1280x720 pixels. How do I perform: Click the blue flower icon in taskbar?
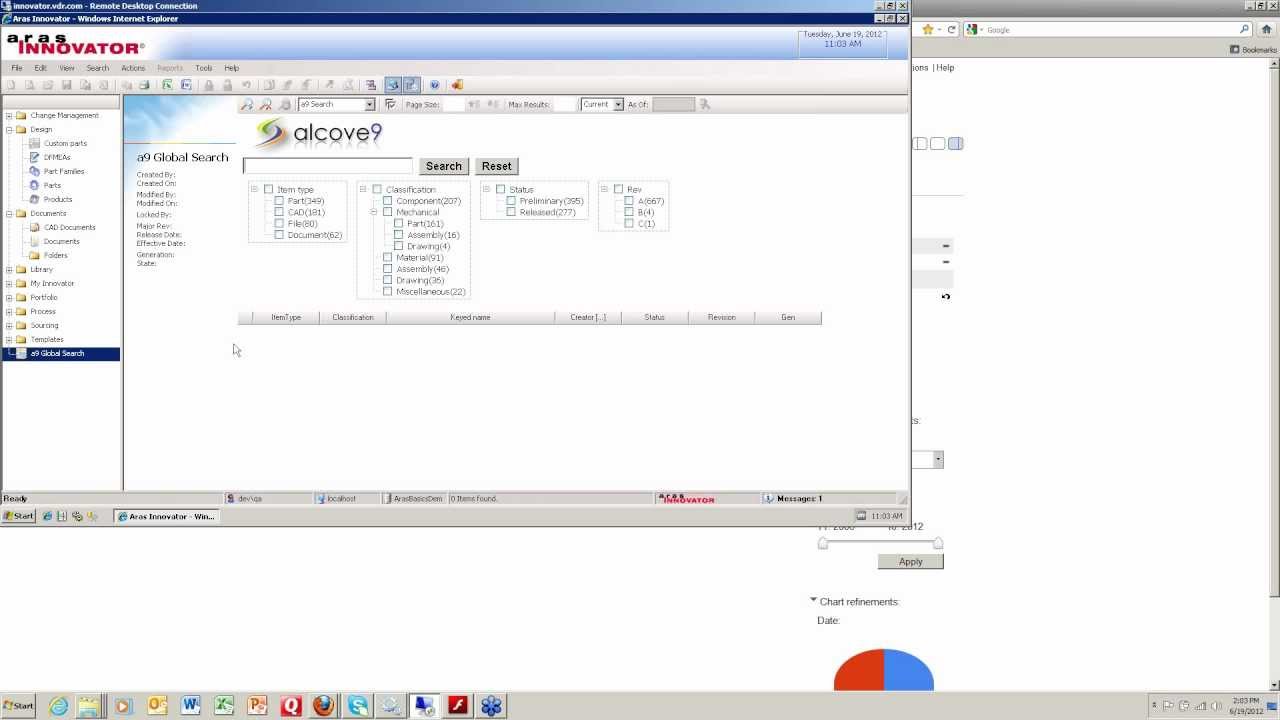coord(491,706)
